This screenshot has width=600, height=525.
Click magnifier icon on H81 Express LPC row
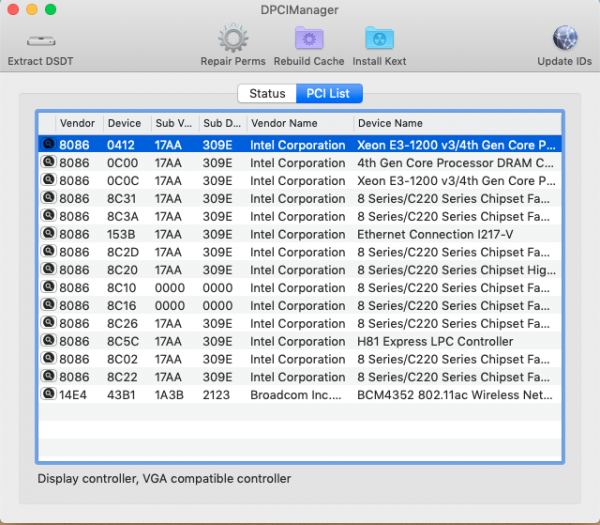(47, 341)
